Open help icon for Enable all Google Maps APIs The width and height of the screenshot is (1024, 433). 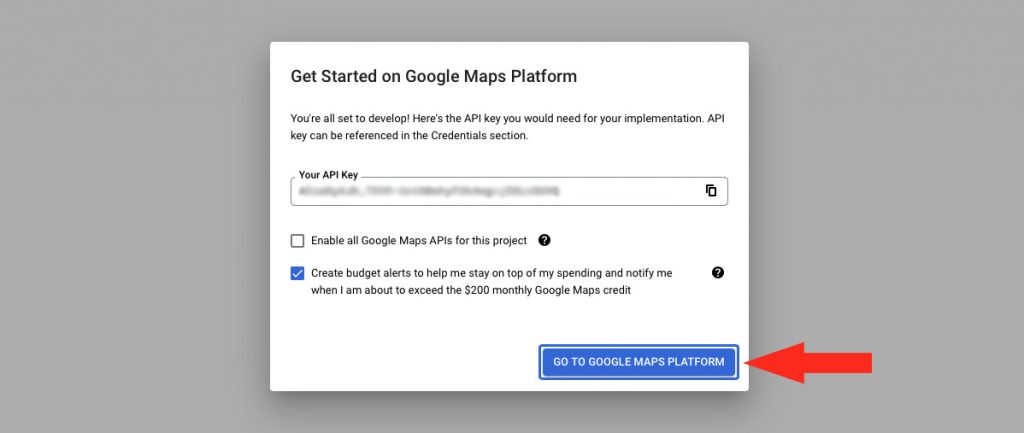(545, 240)
